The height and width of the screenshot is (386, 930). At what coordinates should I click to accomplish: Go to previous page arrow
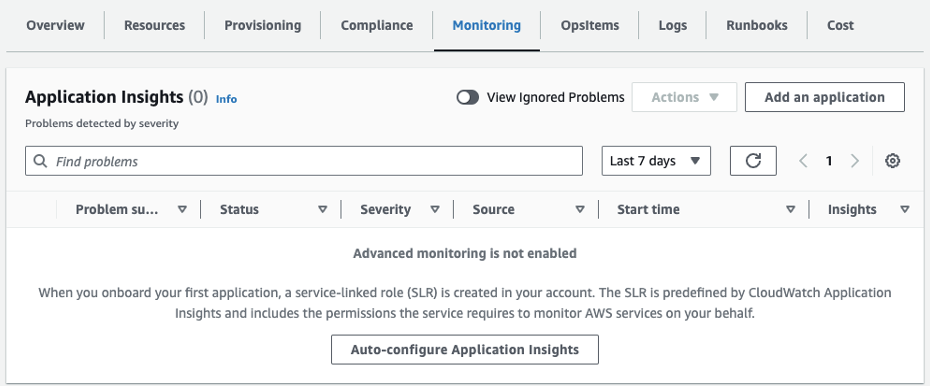pos(803,161)
